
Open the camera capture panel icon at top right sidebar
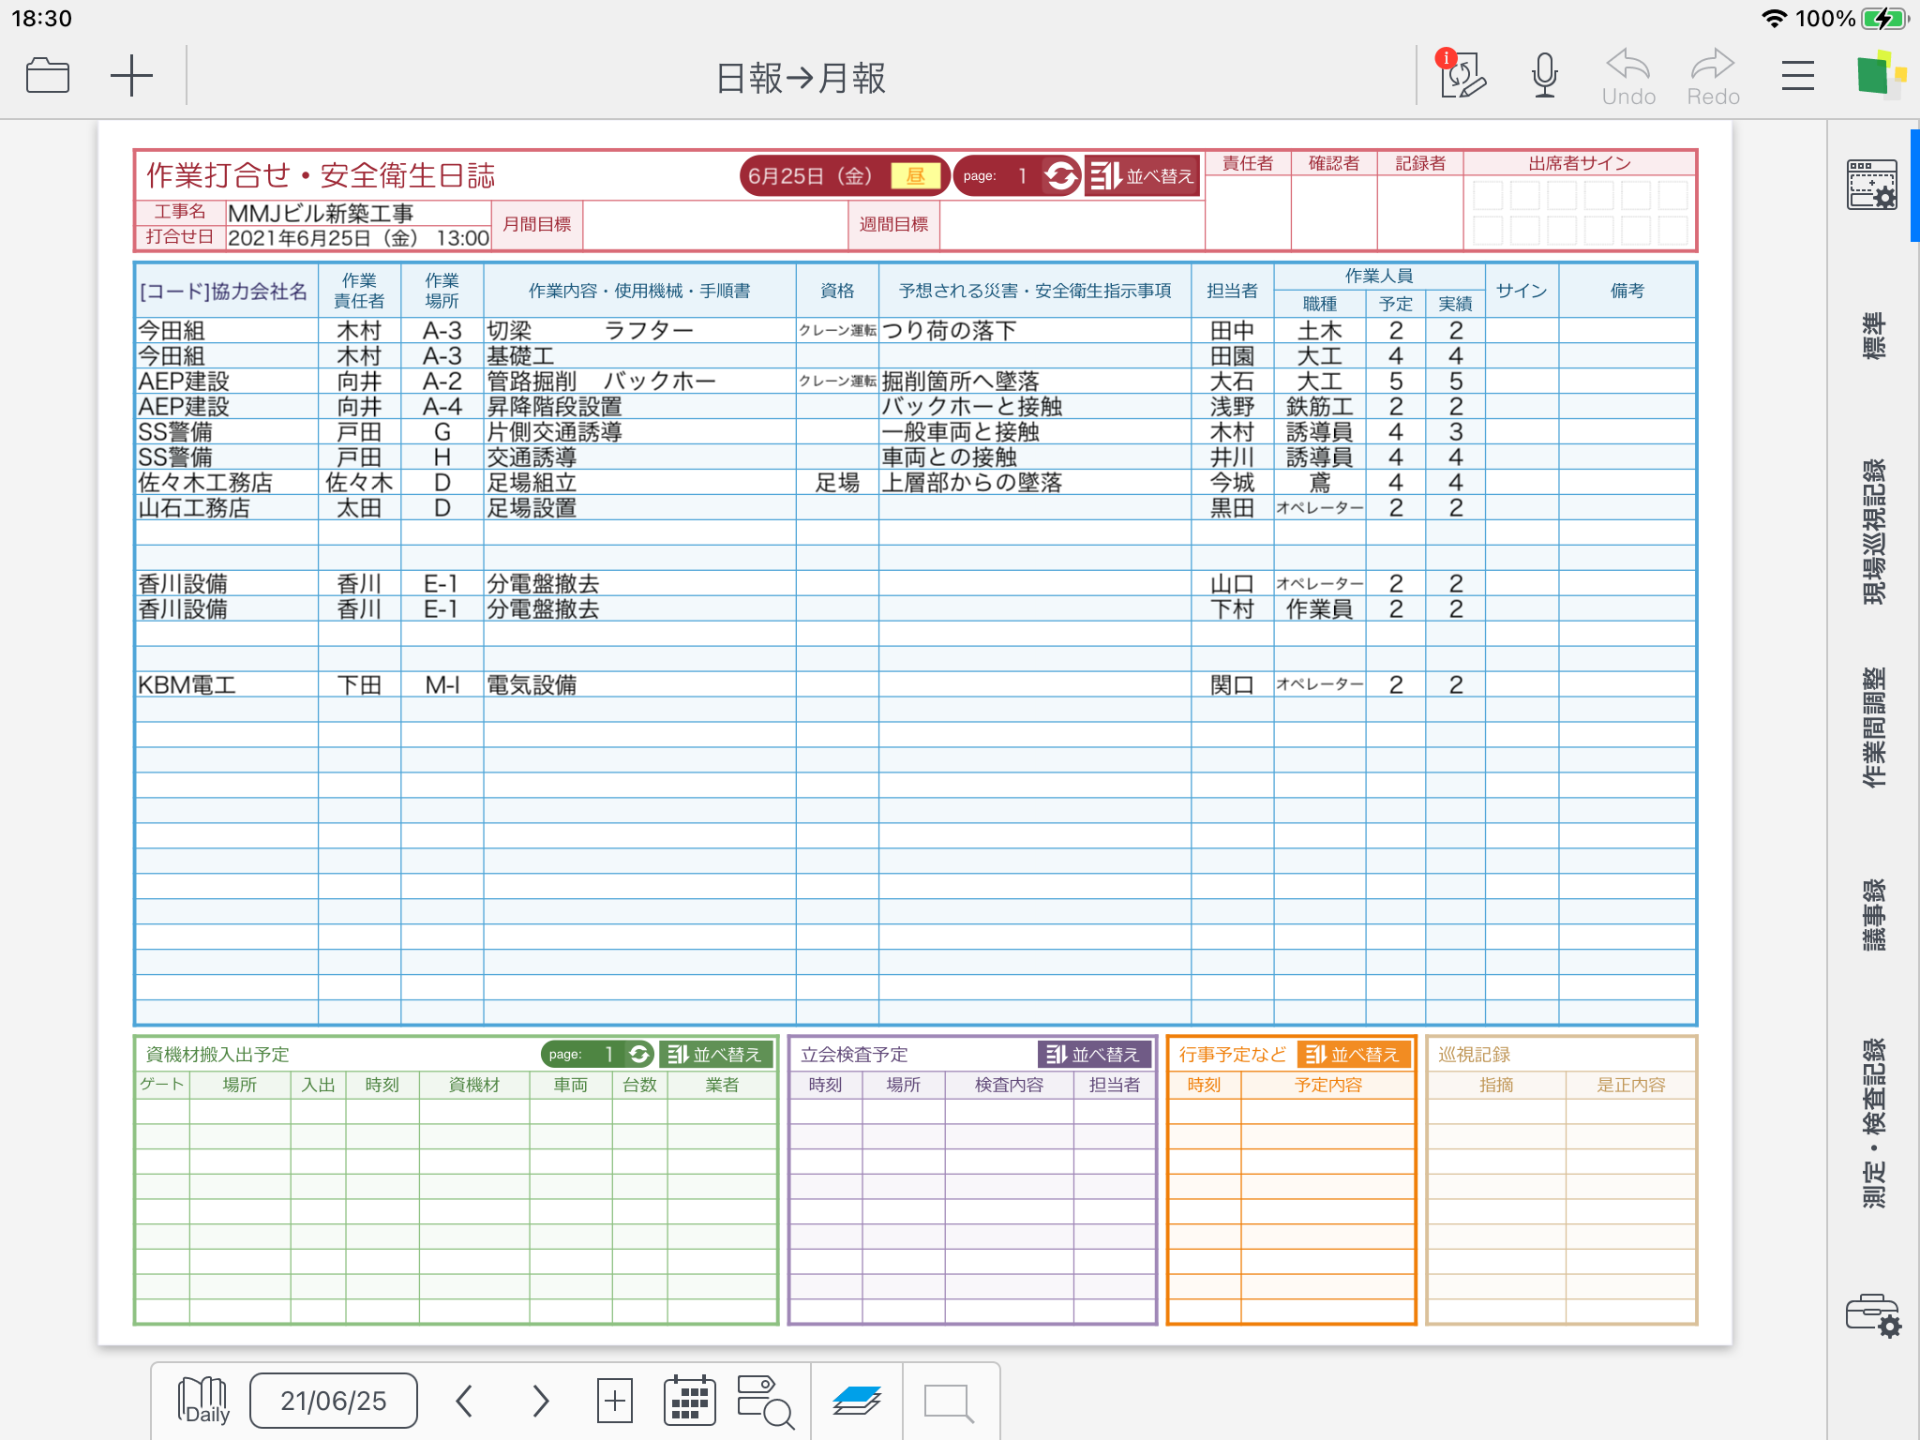[x=1874, y=183]
